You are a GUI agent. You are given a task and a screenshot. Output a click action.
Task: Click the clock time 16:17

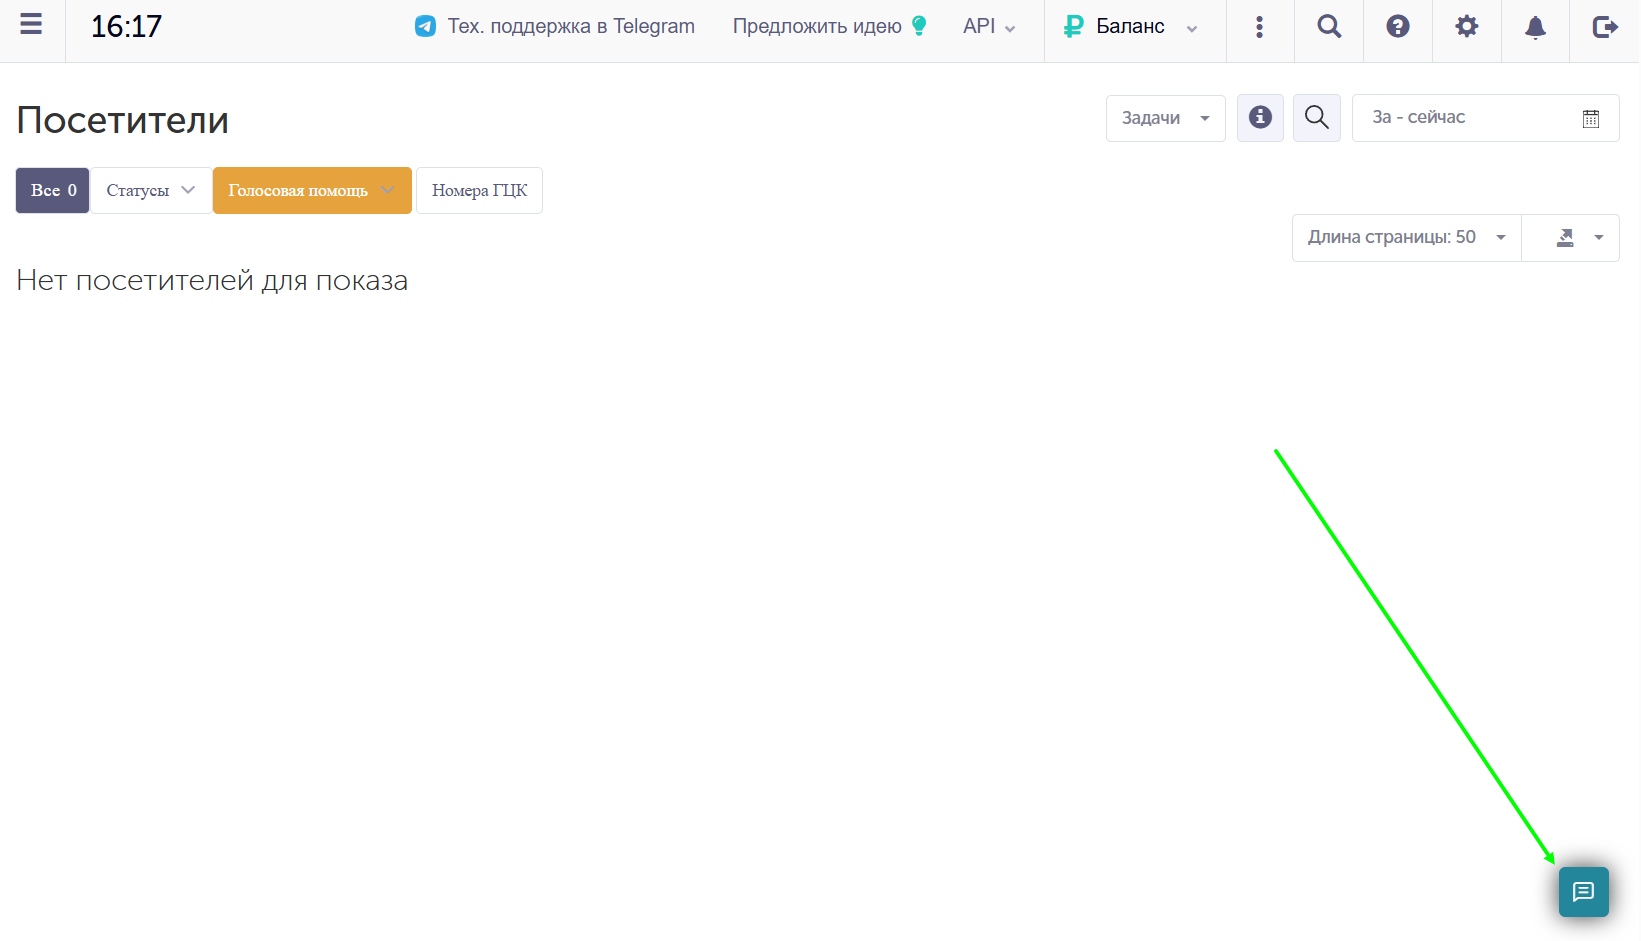click(x=126, y=27)
